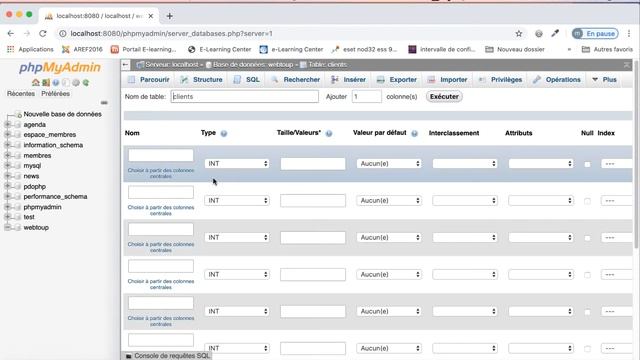Open the Opérations tab
The width and height of the screenshot is (640, 360).
(x=557, y=80)
